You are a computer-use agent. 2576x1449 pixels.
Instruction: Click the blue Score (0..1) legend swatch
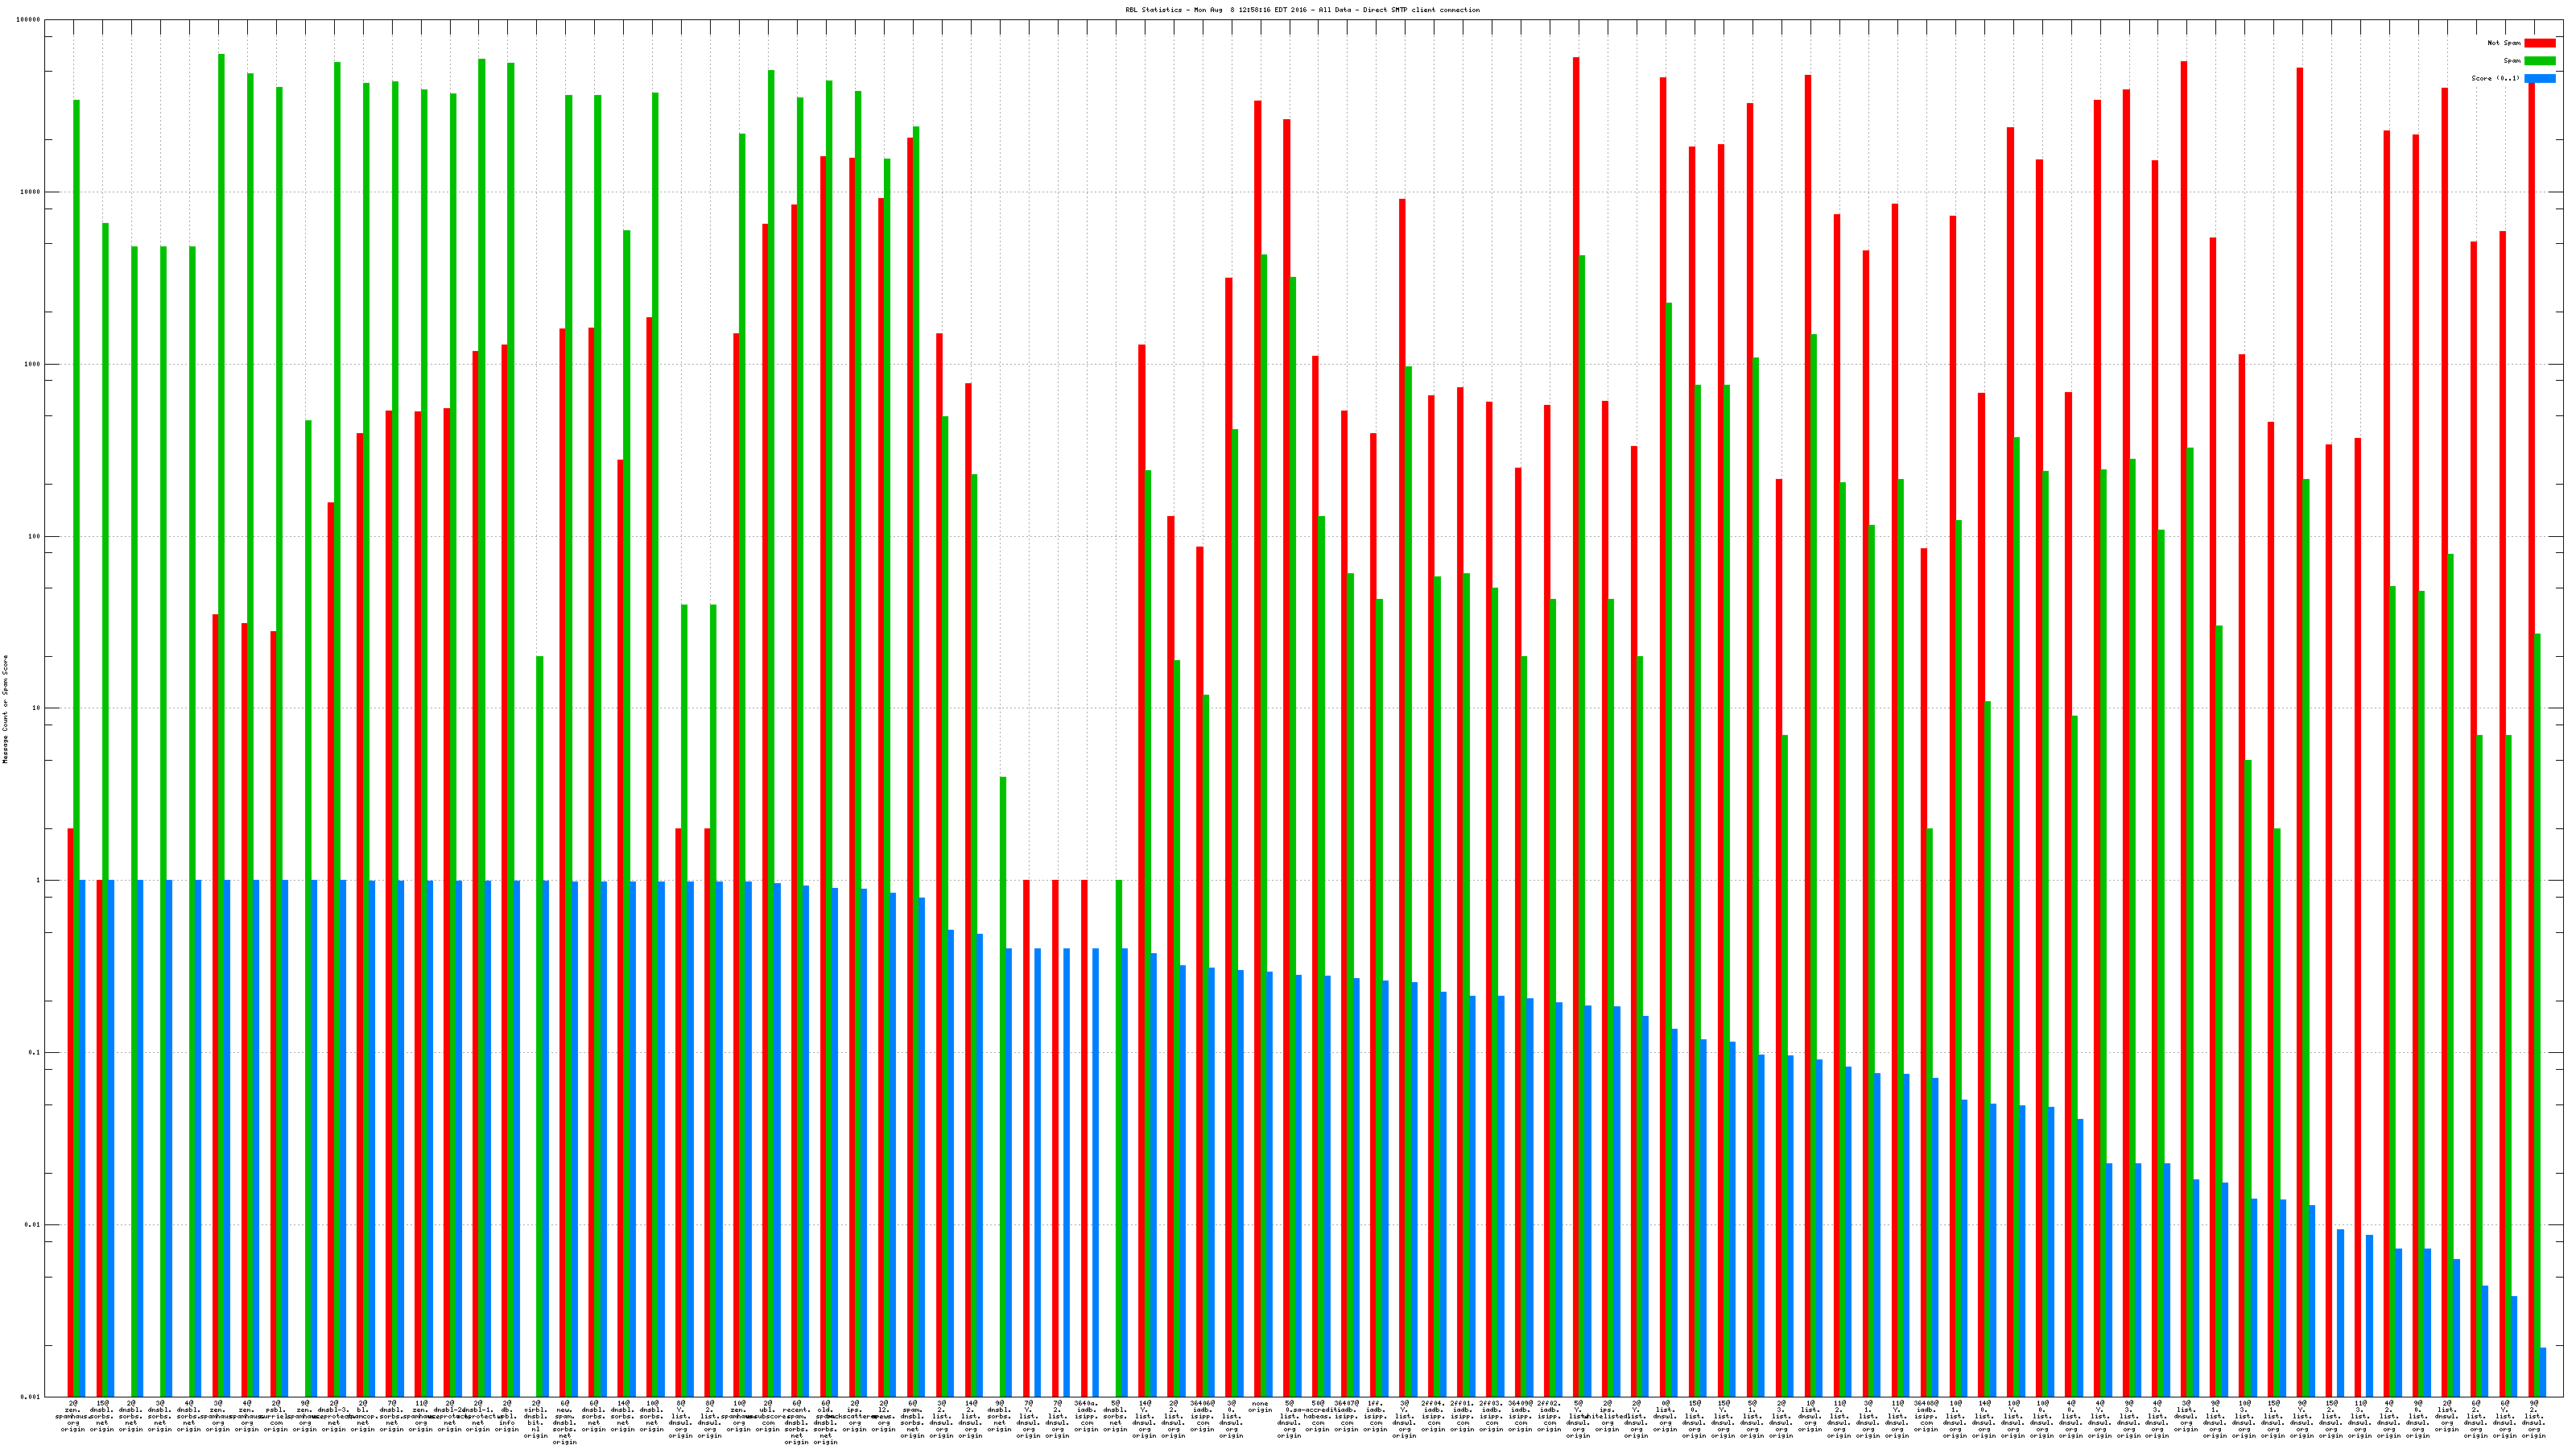pyautogui.click(x=2539, y=79)
